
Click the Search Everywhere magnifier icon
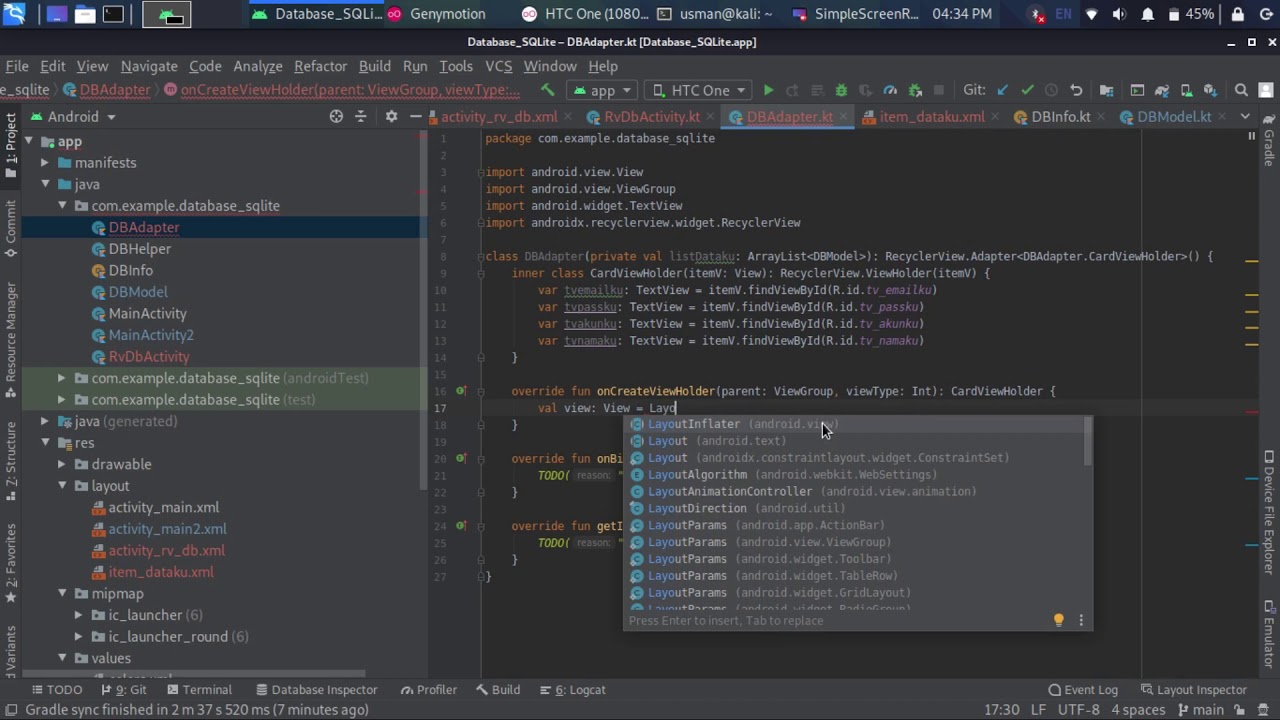(1241, 90)
